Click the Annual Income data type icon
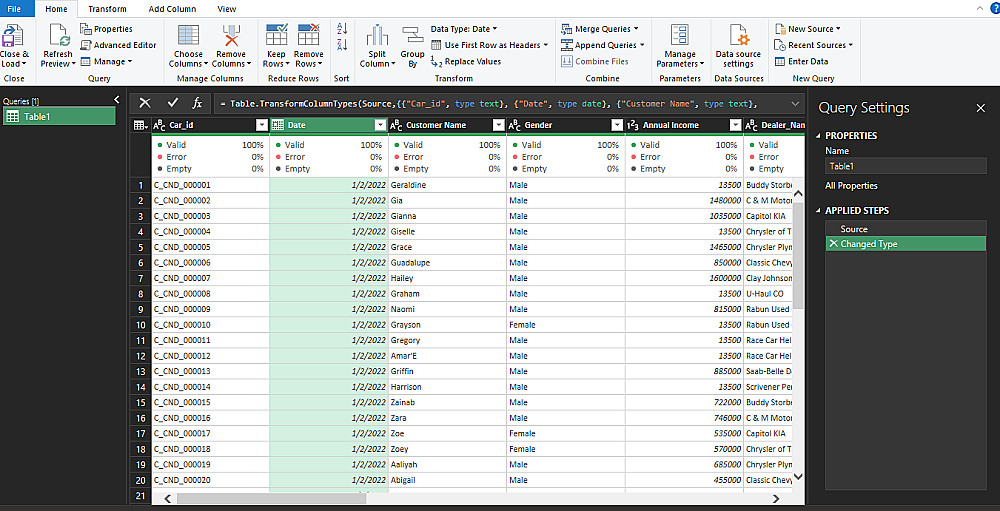1000x511 pixels. [633, 125]
